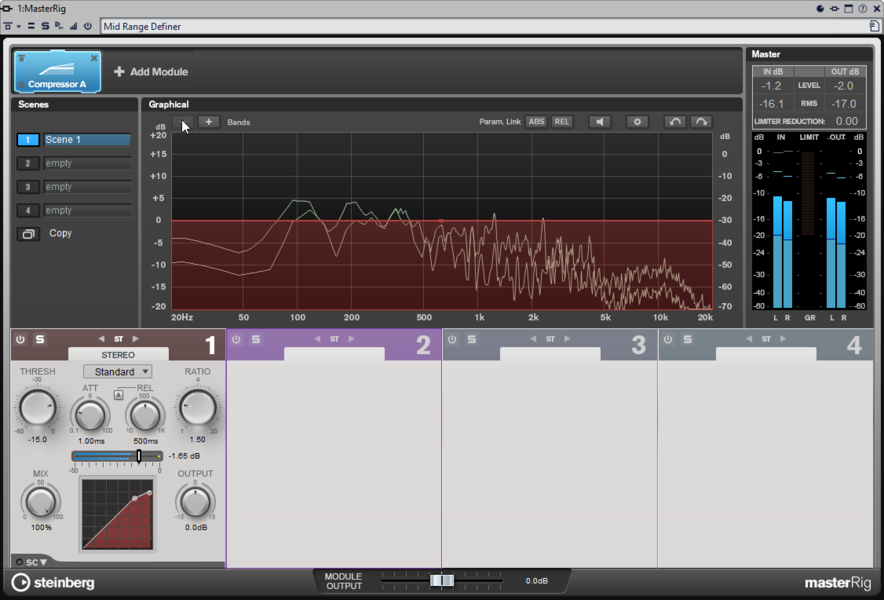Click the OUTPUT knob on band 1
Image resolution: width=884 pixels, height=600 pixels.
click(196, 502)
